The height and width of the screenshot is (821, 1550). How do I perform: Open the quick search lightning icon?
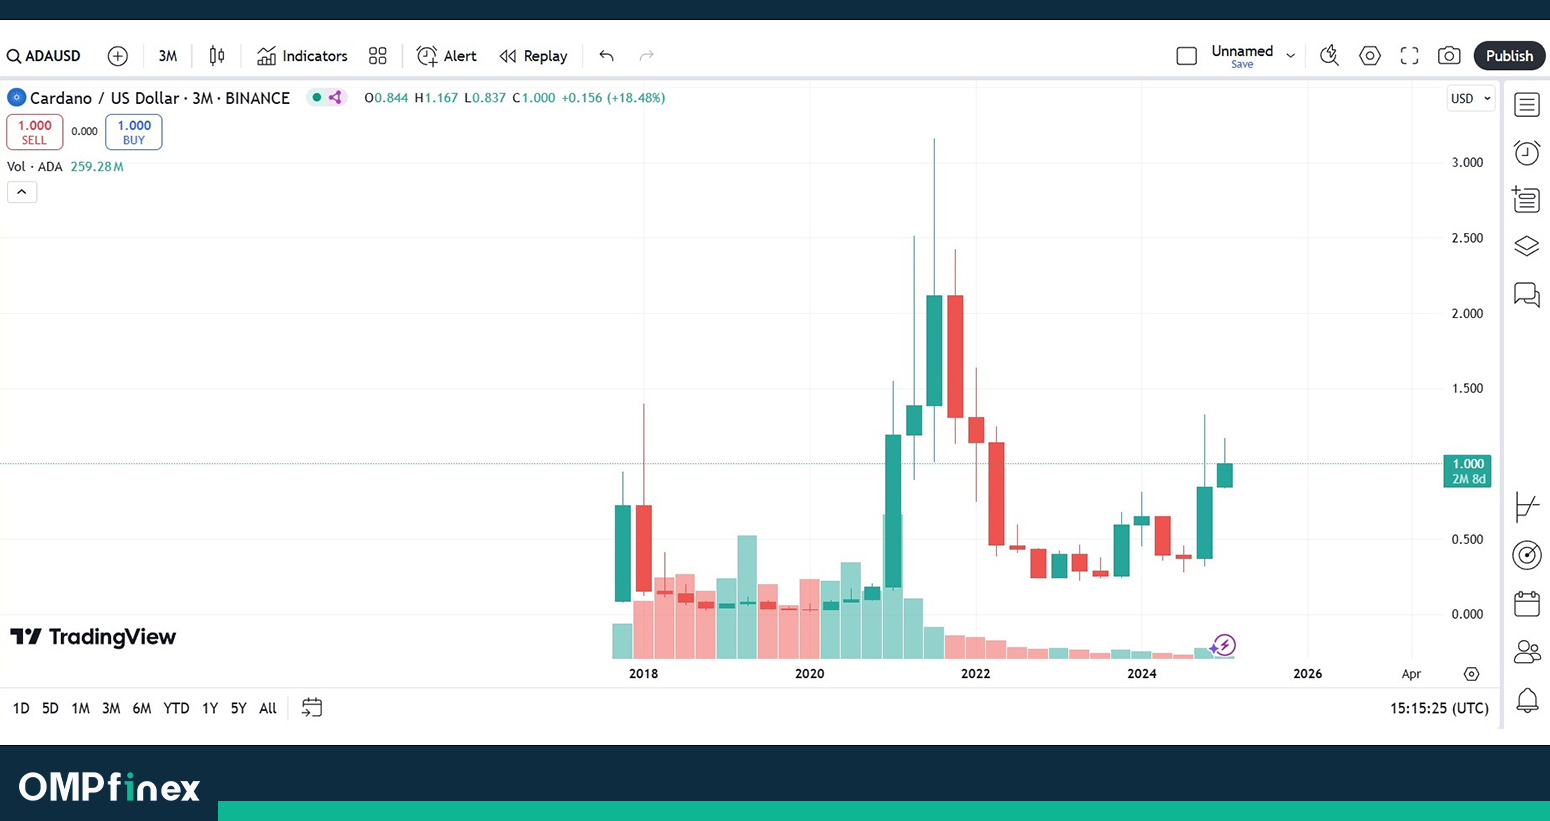point(1329,56)
